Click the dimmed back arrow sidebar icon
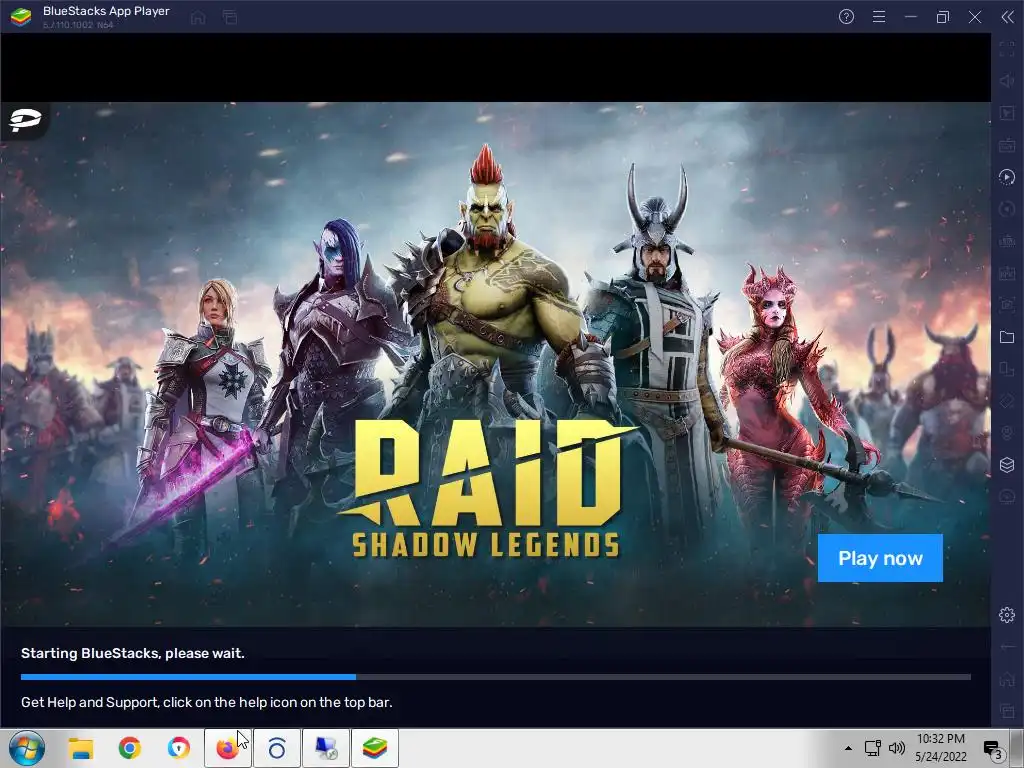1024x768 pixels. click(1007, 647)
